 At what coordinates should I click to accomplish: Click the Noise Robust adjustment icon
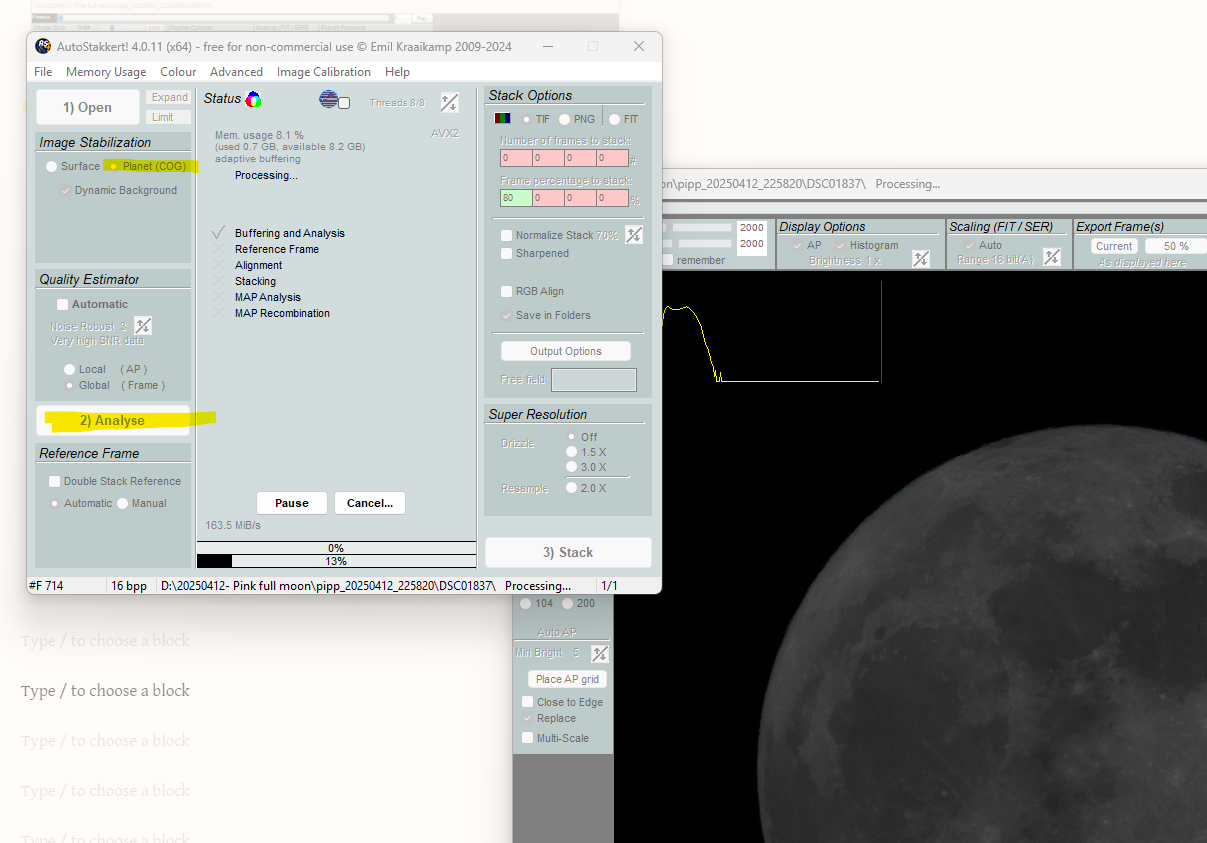pos(142,325)
